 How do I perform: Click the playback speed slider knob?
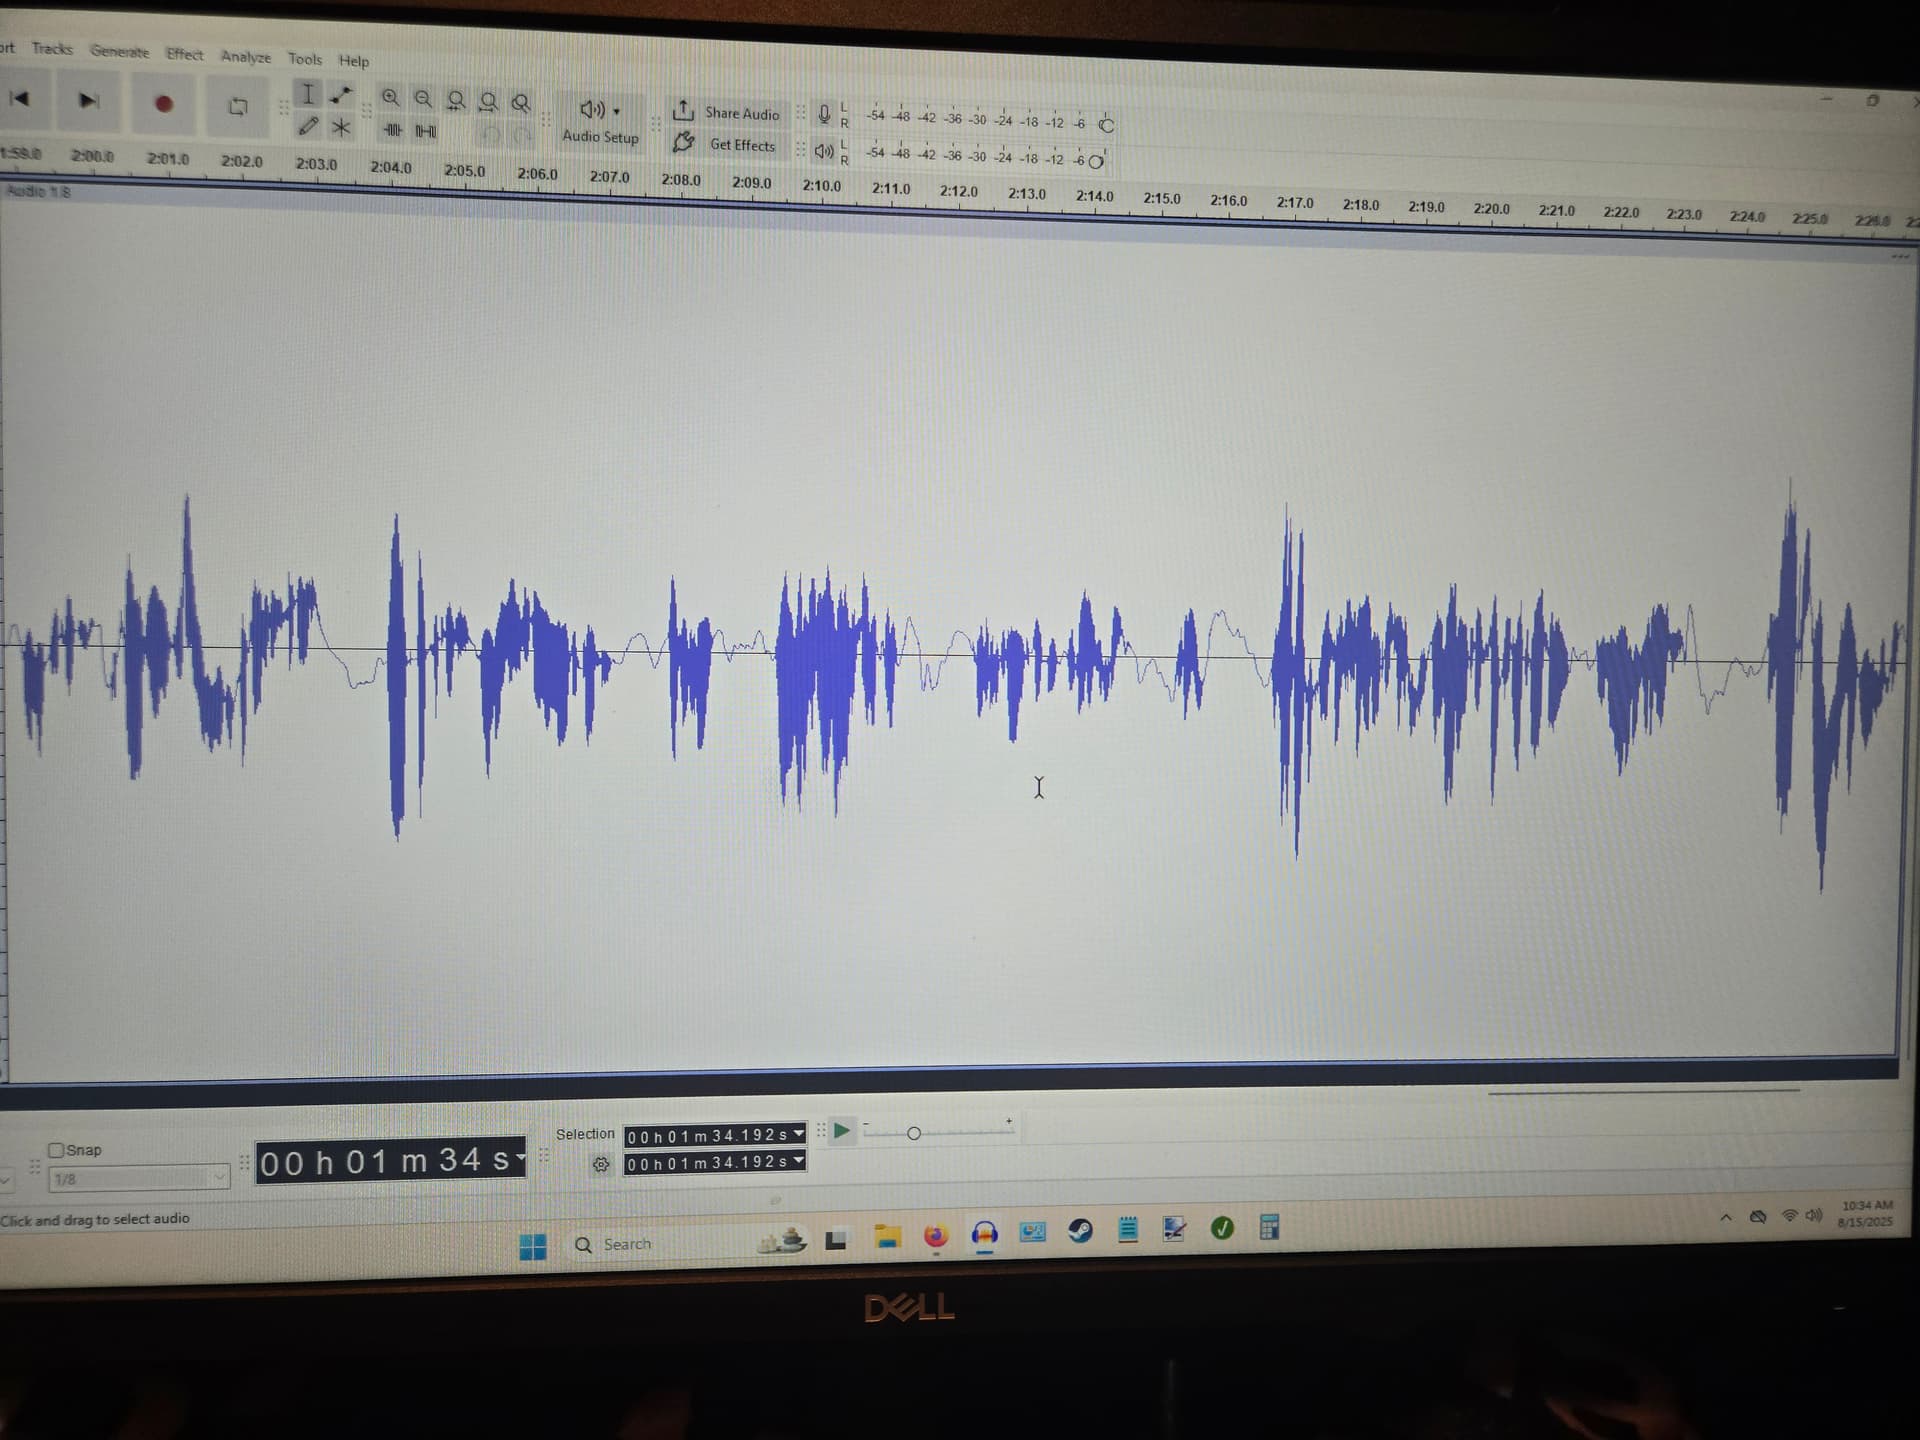(913, 1133)
